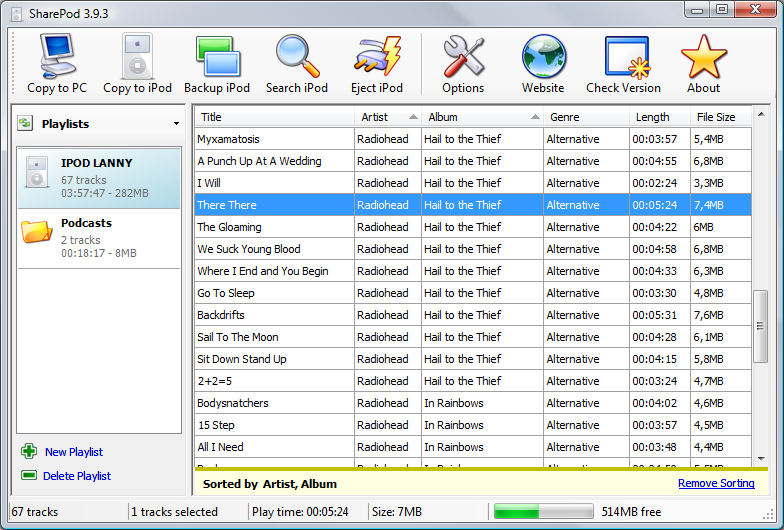The height and width of the screenshot is (530, 784).
Task: Select the track 2+2=5
Action: pyautogui.click(x=473, y=381)
